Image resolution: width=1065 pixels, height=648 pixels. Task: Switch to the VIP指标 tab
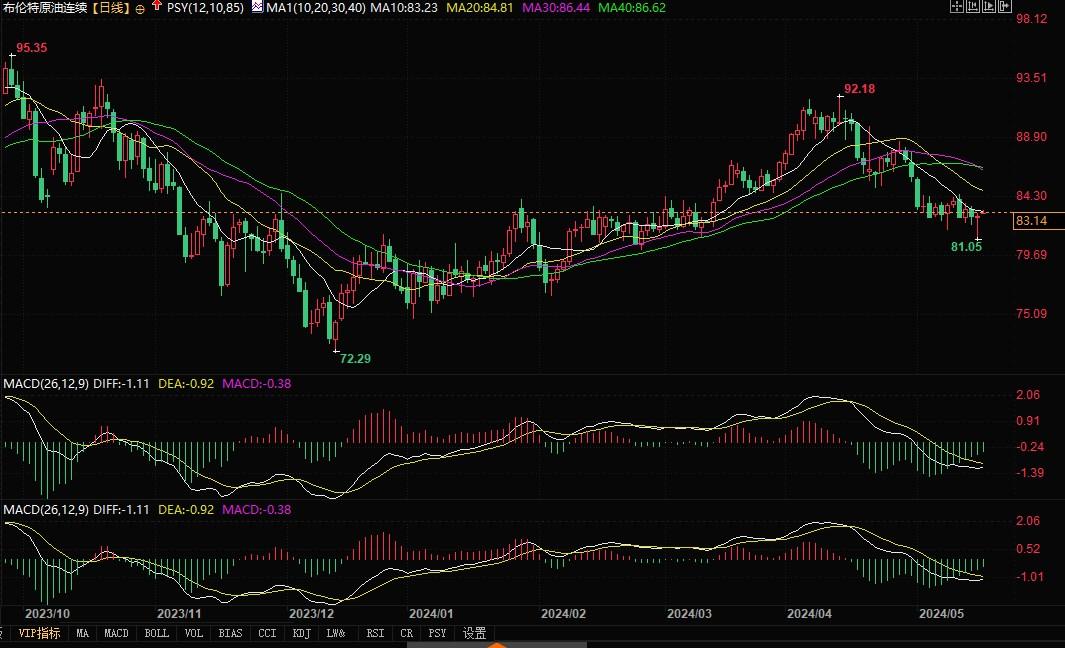click(38, 633)
